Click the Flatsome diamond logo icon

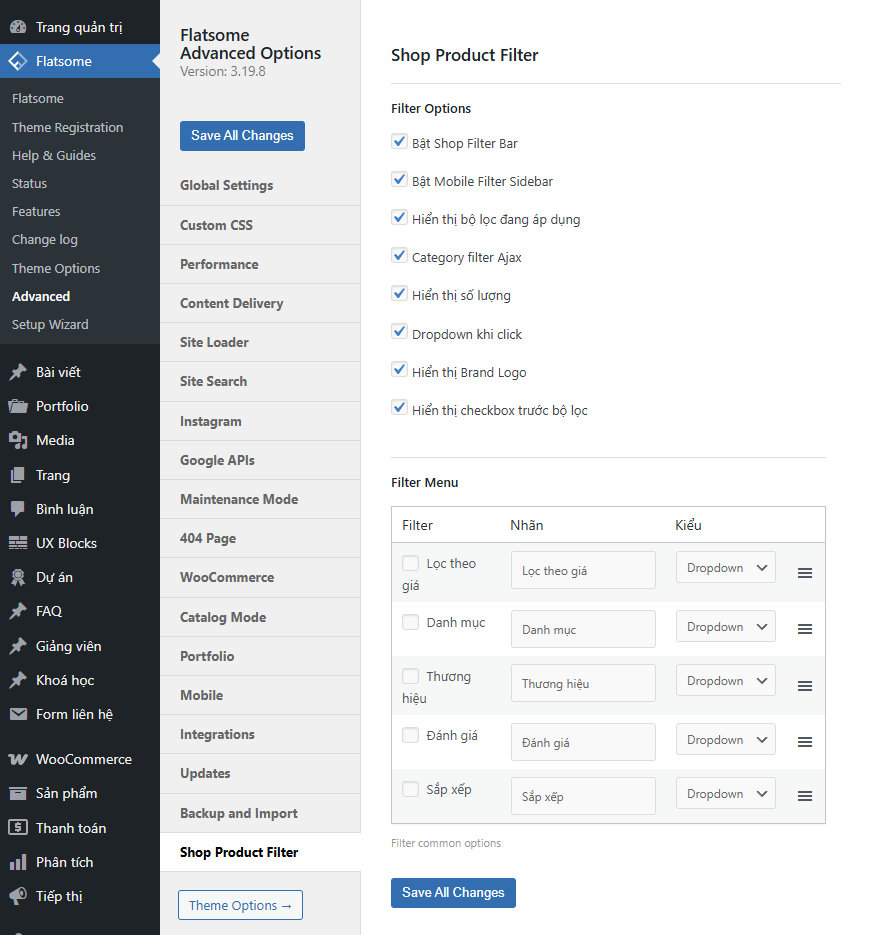[x=18, y=61]
